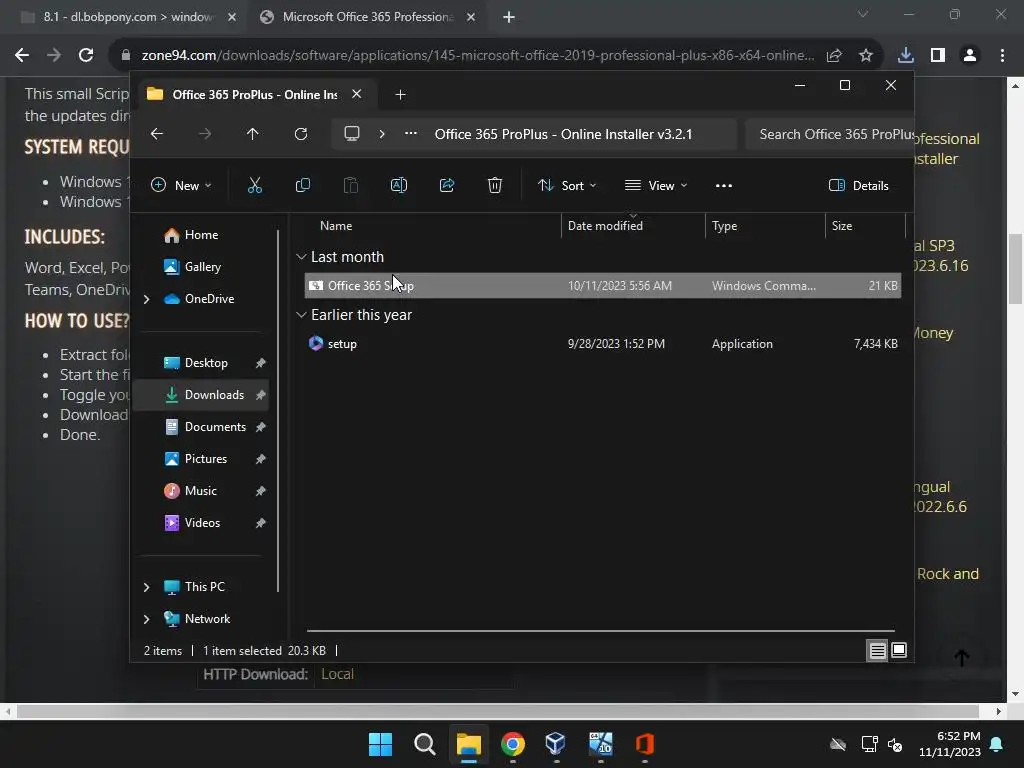Collapse the Last month group

coord(301,257)
